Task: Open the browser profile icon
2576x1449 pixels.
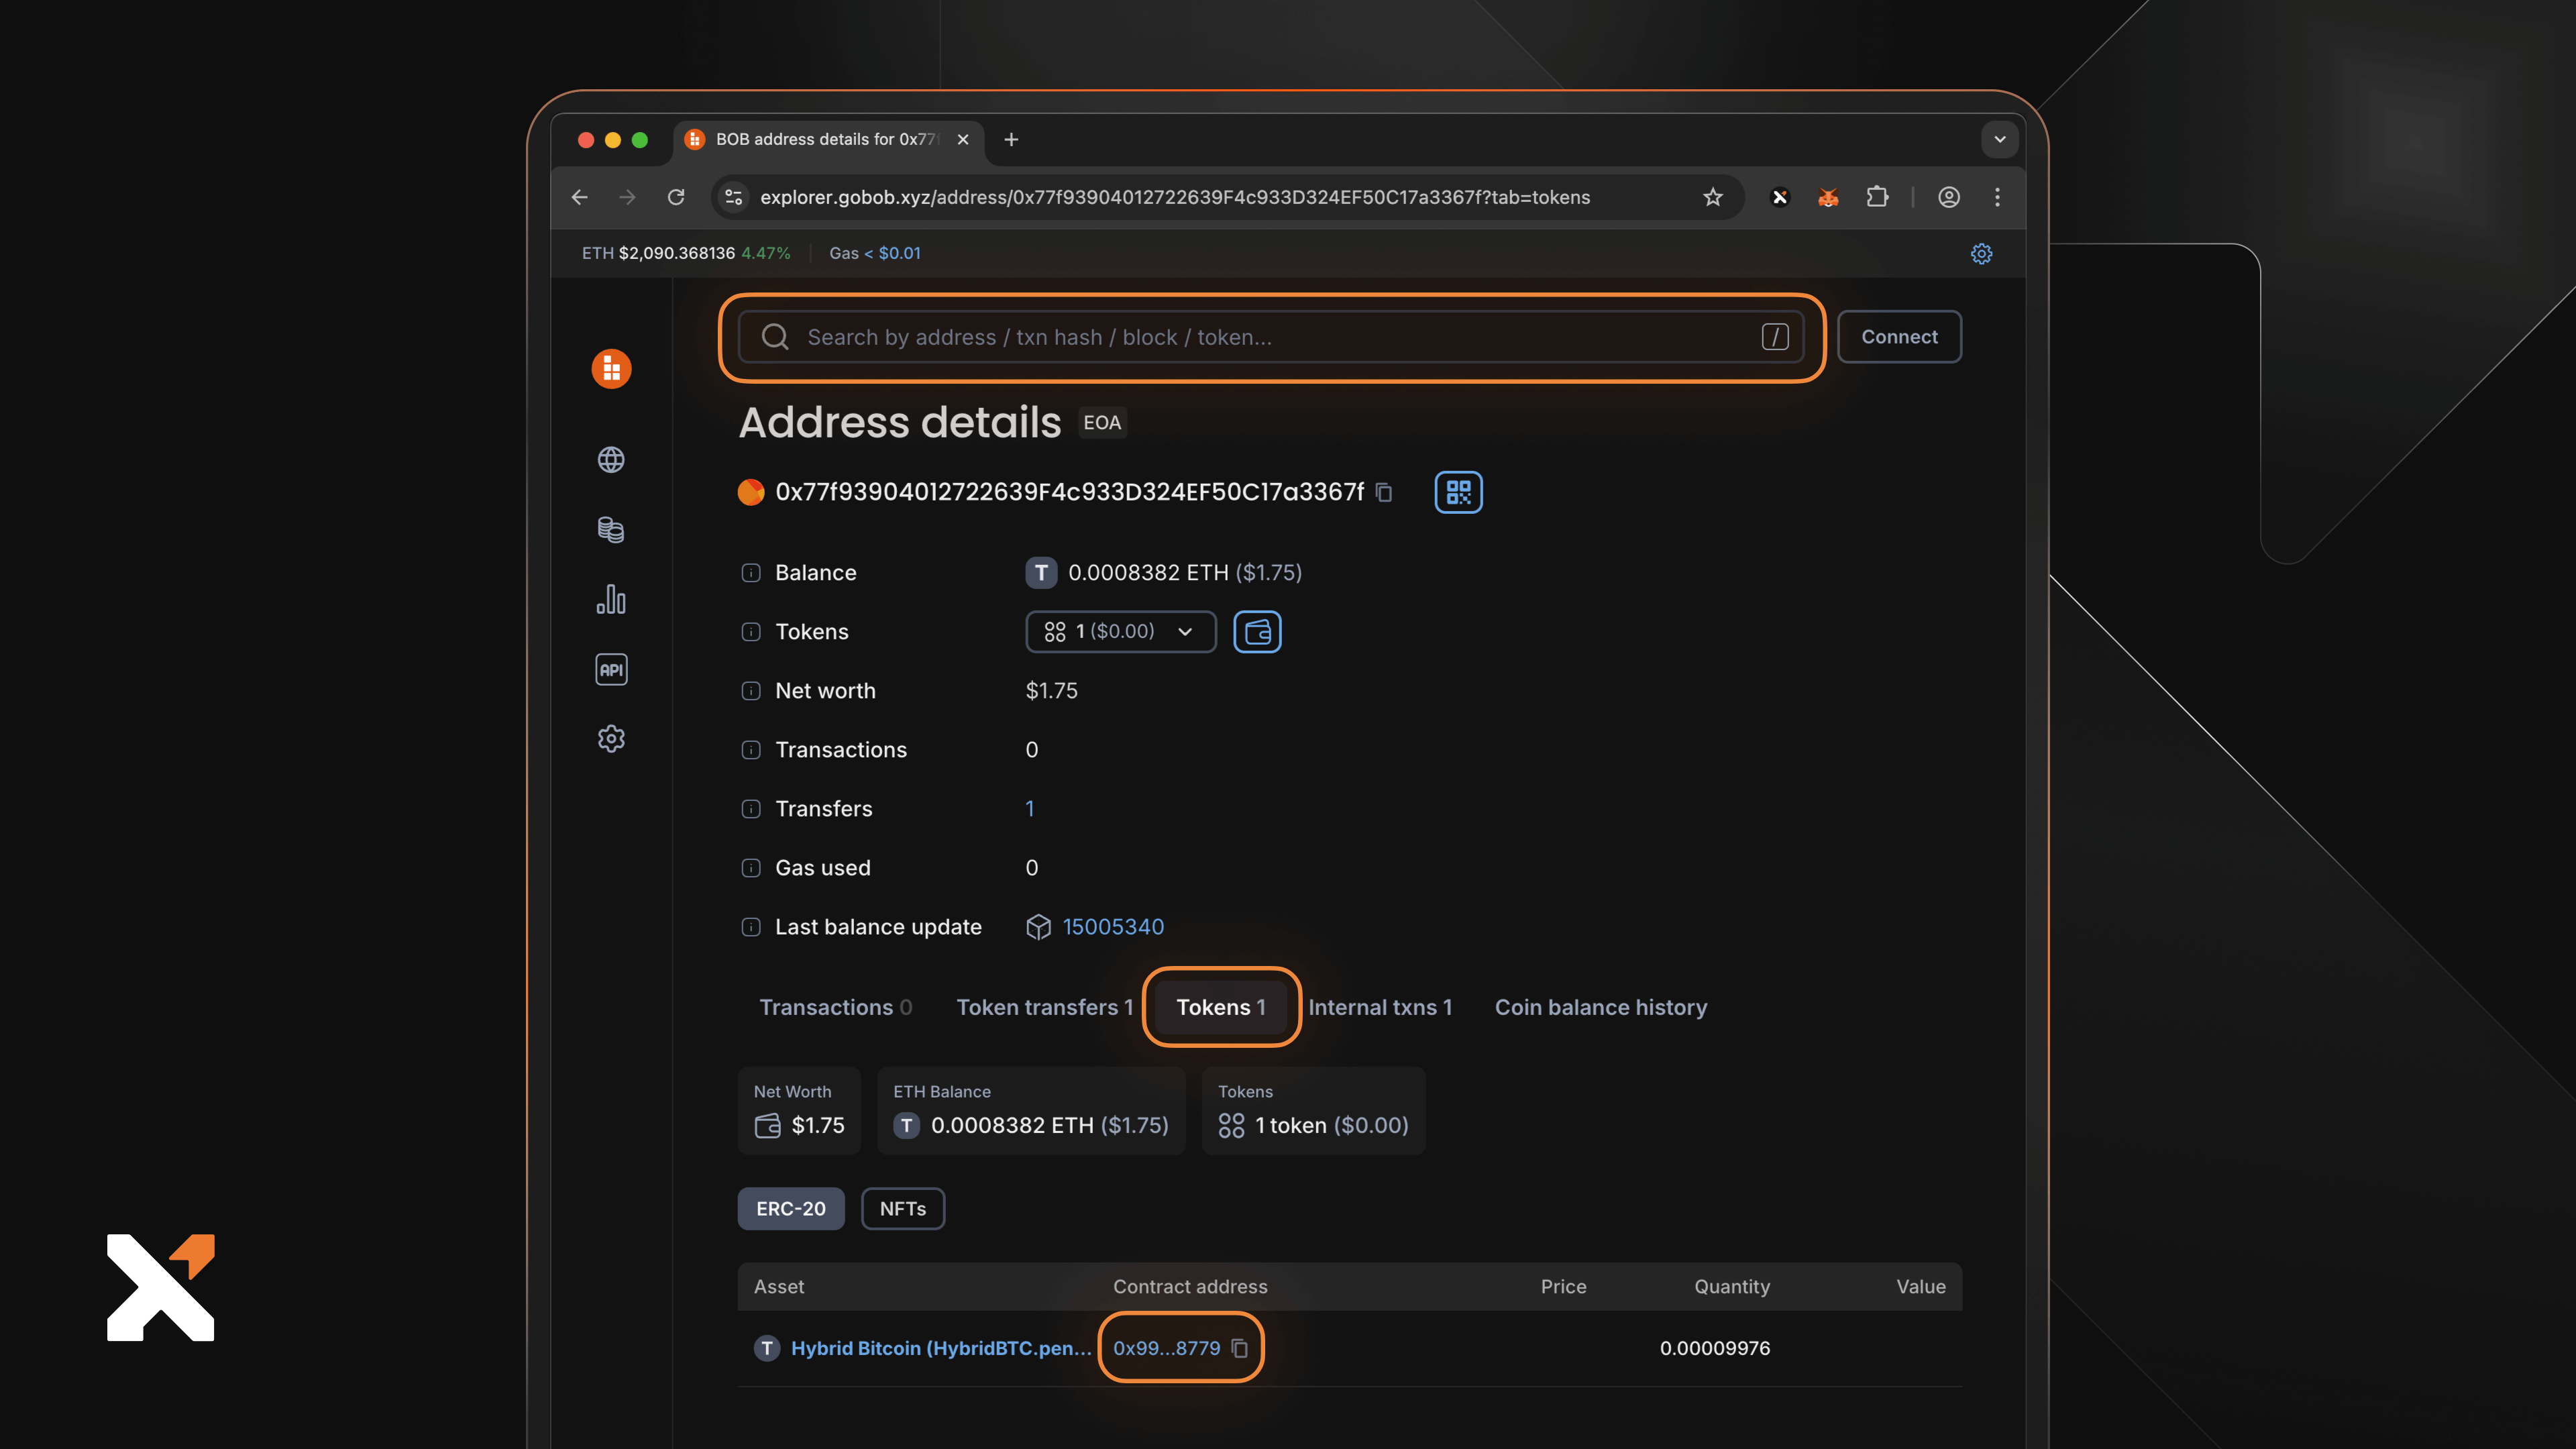Action: pos(1949,197)
